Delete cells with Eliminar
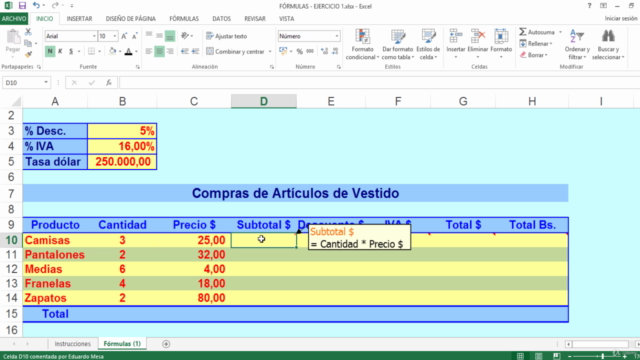 [x=478, y=44]
